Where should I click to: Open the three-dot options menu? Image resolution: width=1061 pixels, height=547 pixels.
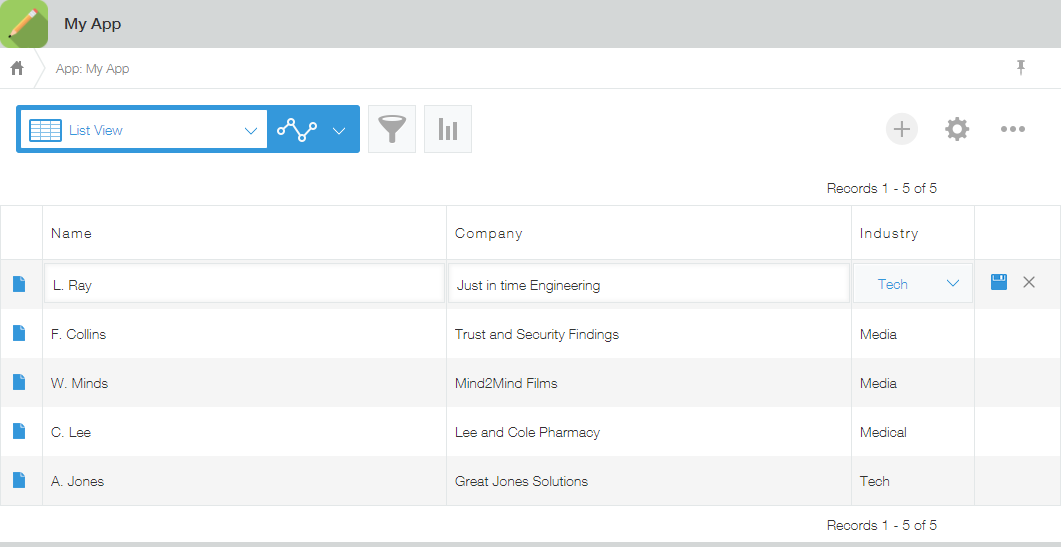pos(1013,129)
